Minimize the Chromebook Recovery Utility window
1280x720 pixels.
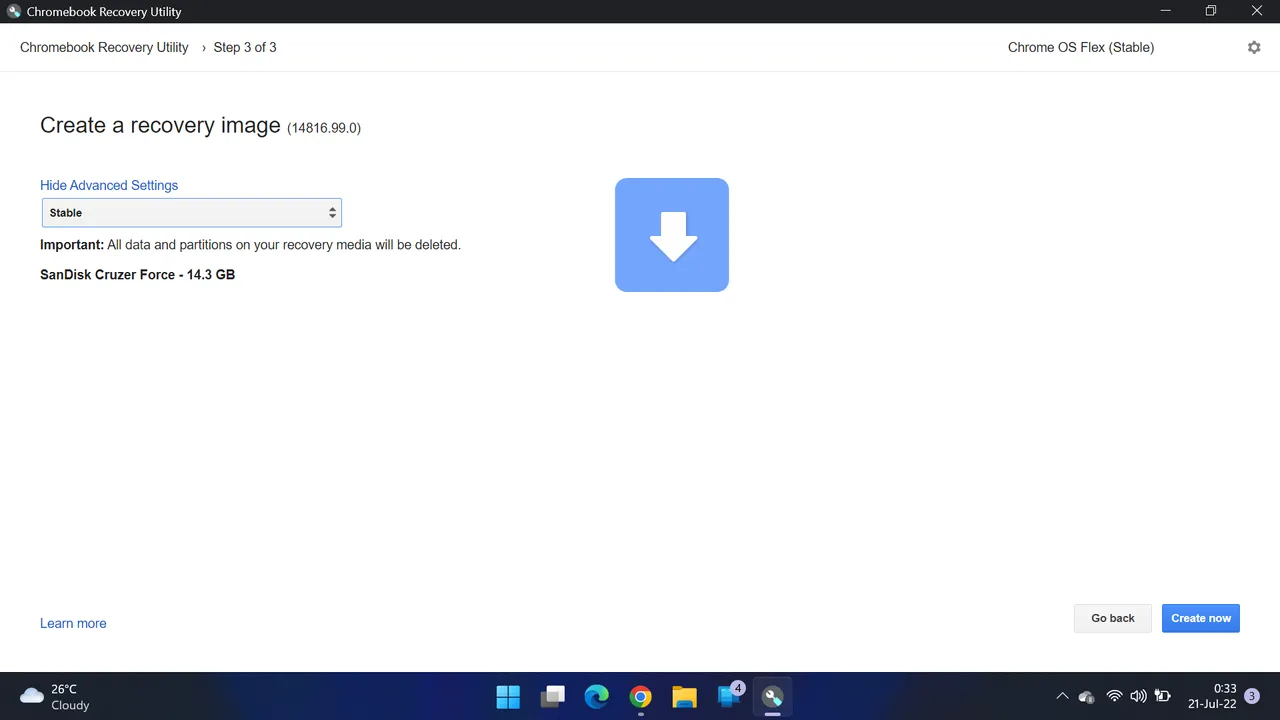[1165, 11]
